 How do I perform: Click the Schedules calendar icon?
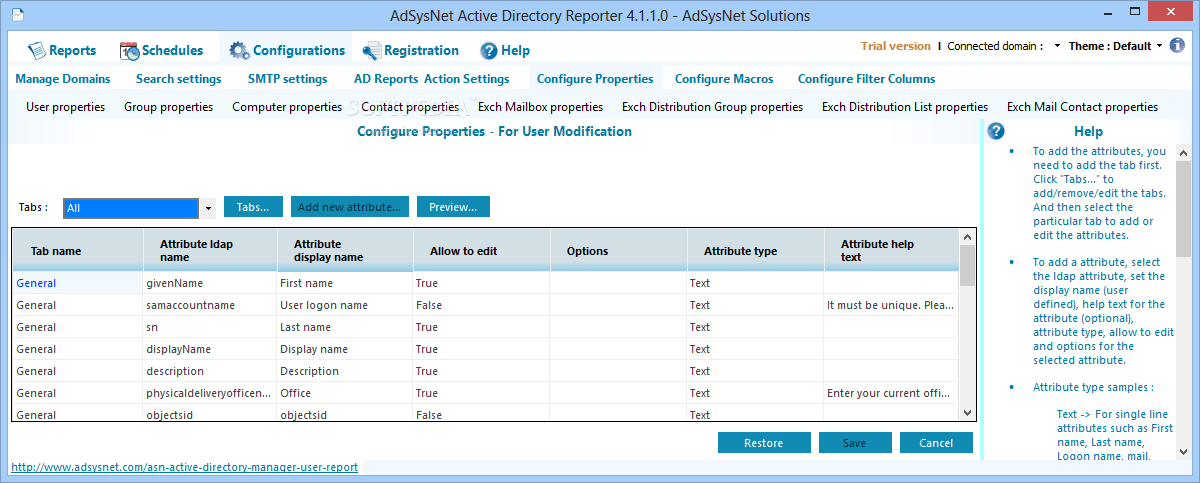coord(129,50)
